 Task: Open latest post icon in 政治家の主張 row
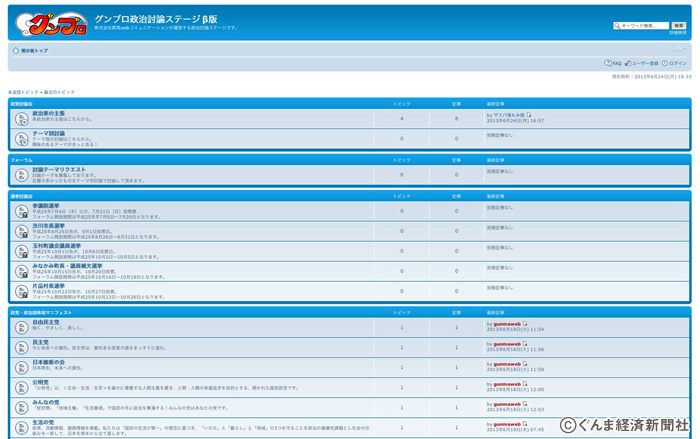click(x=529, y=115)
